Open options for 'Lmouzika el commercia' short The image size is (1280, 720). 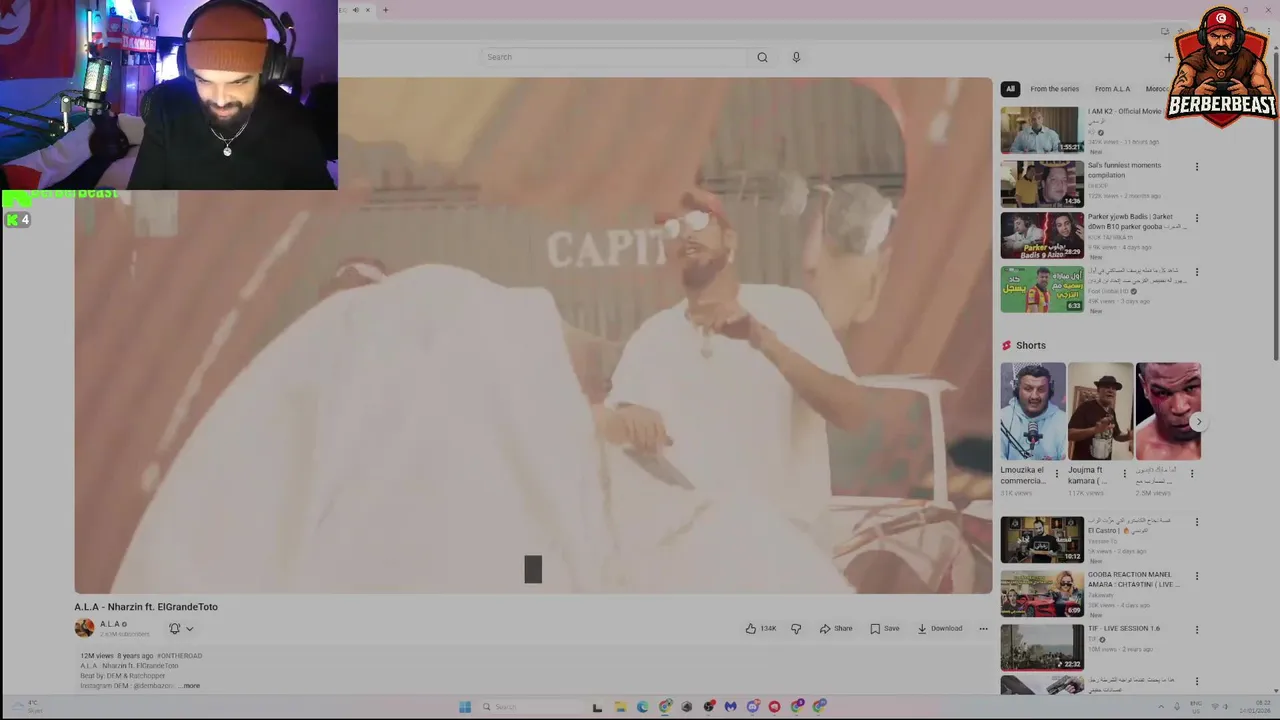(1057, 474)
